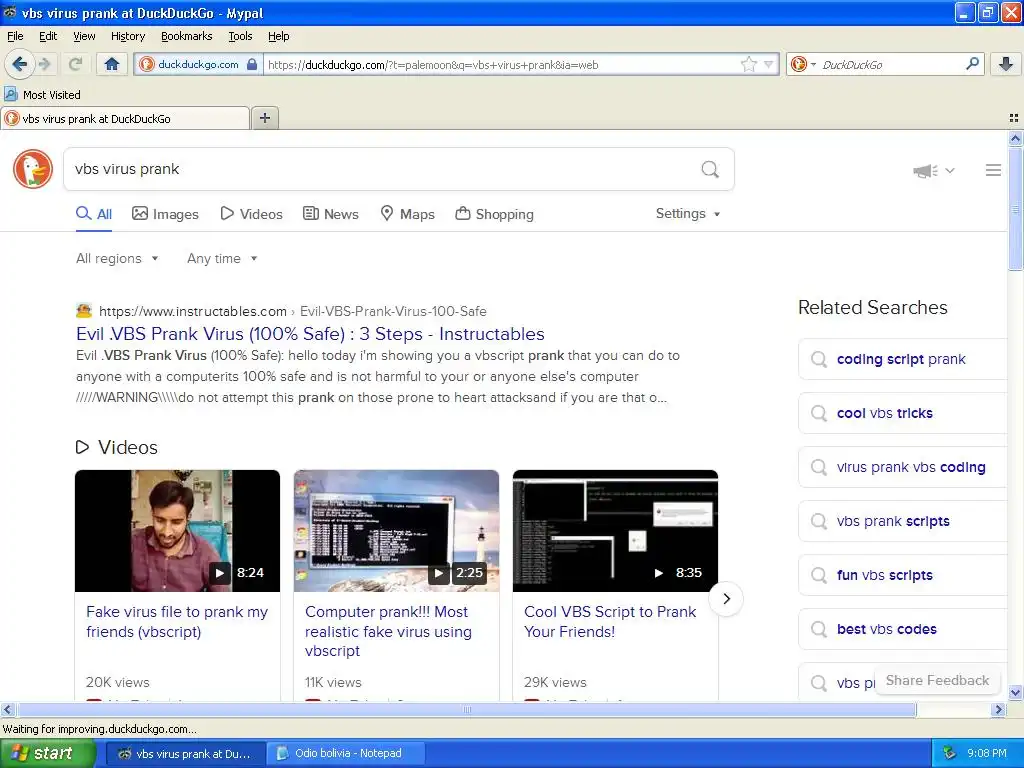Open a new tab with the plus button
Image resolution: width=1024 pixels, height=768 pixels.
(265, 118)
